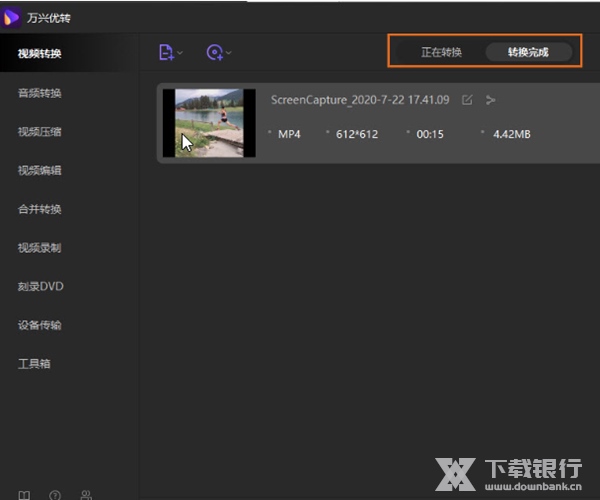The width and height of the screenshot is (600, 500).
Task: Click the share icon beside file name
Action: [490, 100]
